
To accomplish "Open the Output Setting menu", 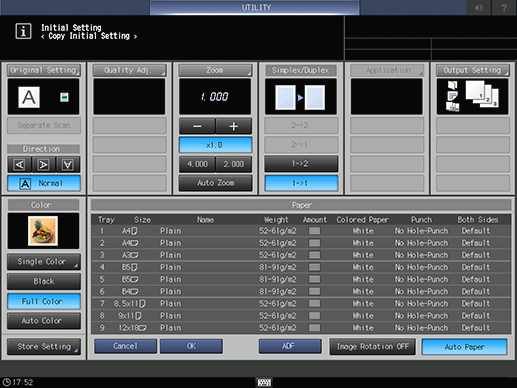I will 473,70.
